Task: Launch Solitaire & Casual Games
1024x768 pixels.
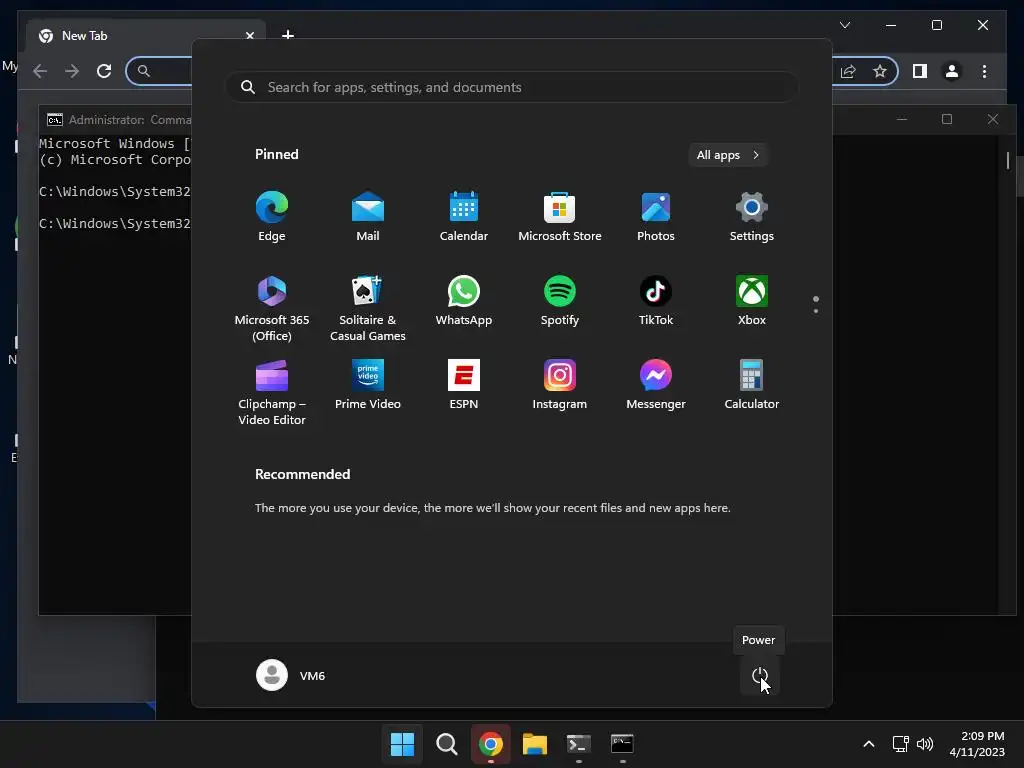Action: point(368,308)
